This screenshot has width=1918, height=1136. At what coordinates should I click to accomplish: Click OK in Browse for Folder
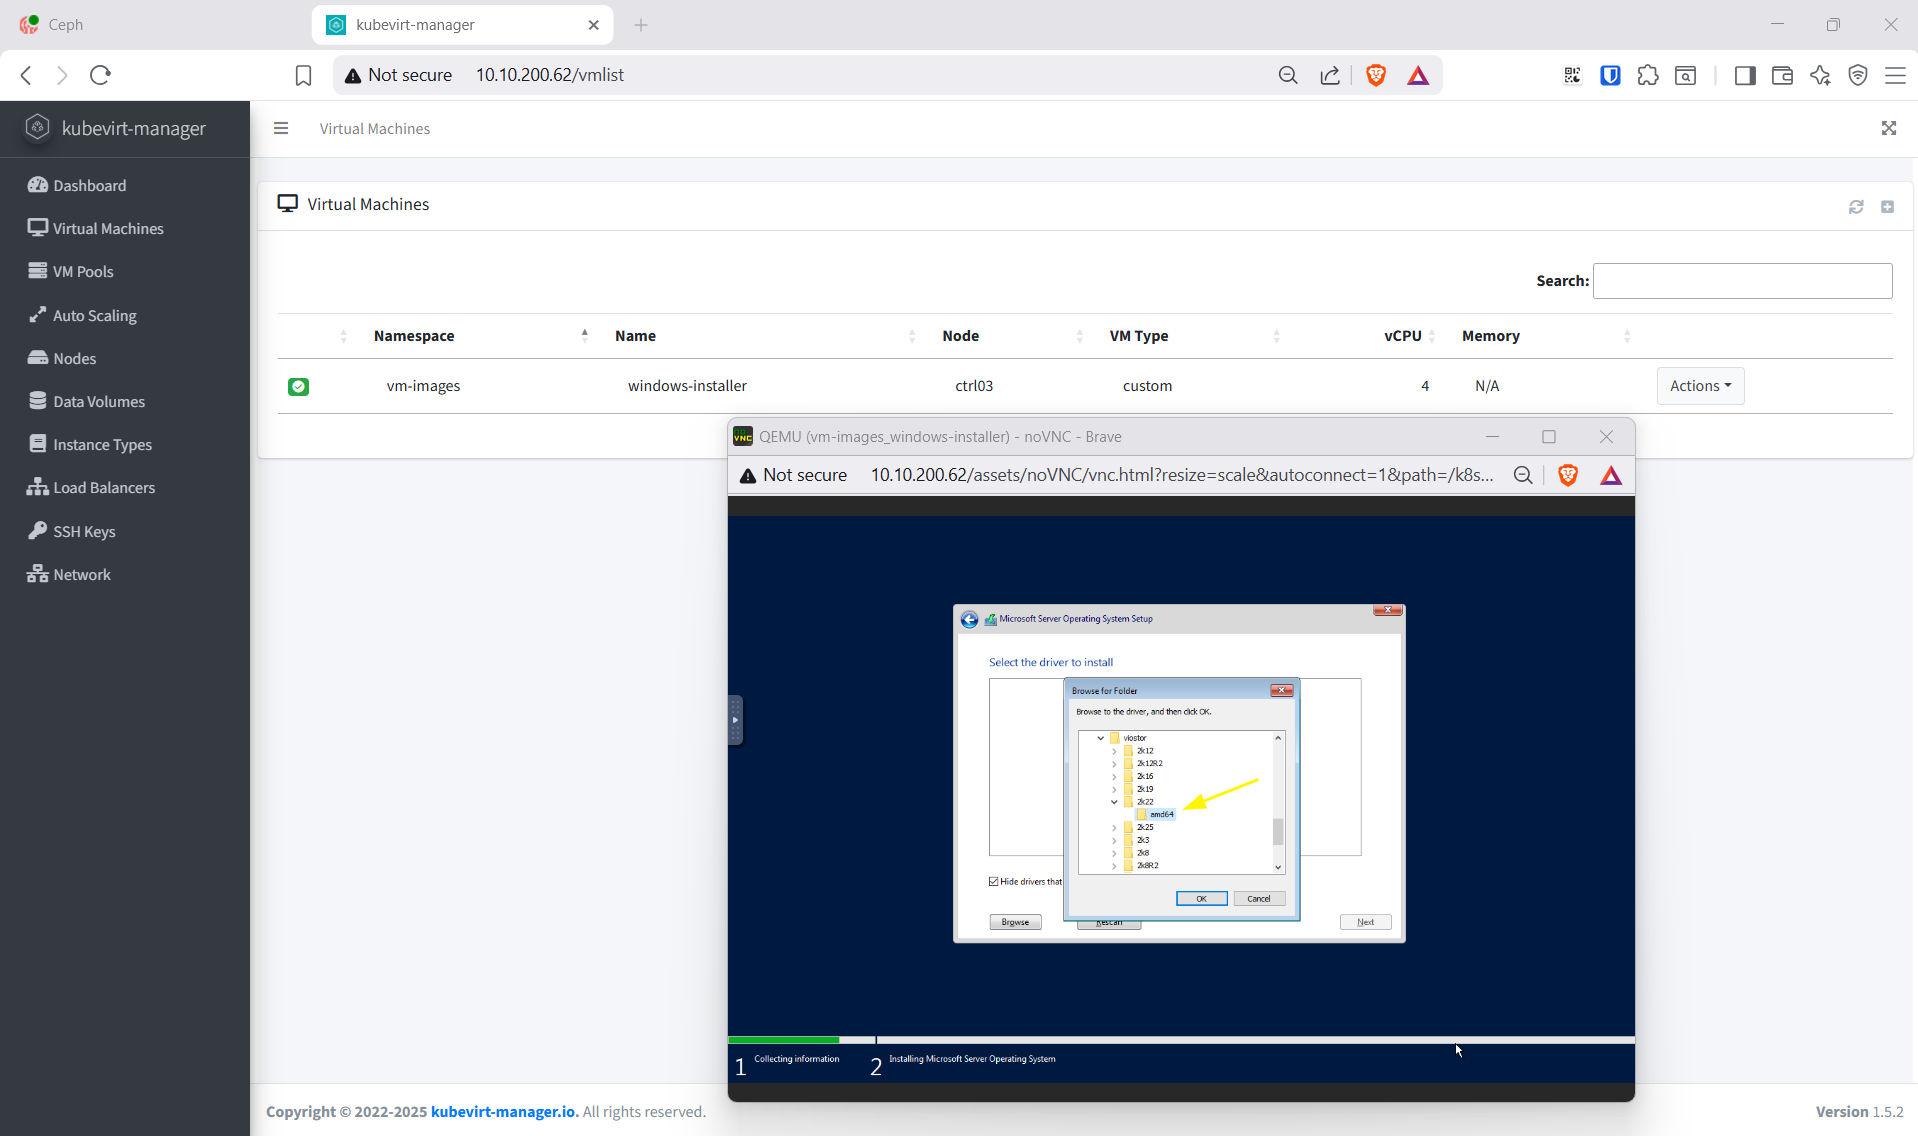(1201, 898)
